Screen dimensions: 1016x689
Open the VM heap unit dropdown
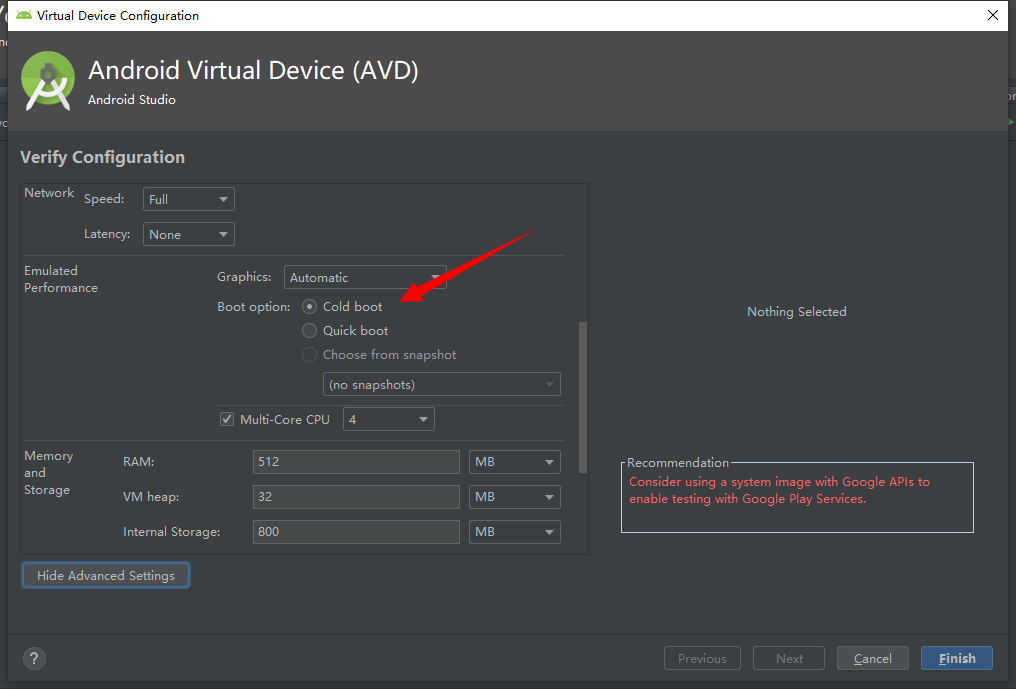pyautogui.click(x=514, y=497)
